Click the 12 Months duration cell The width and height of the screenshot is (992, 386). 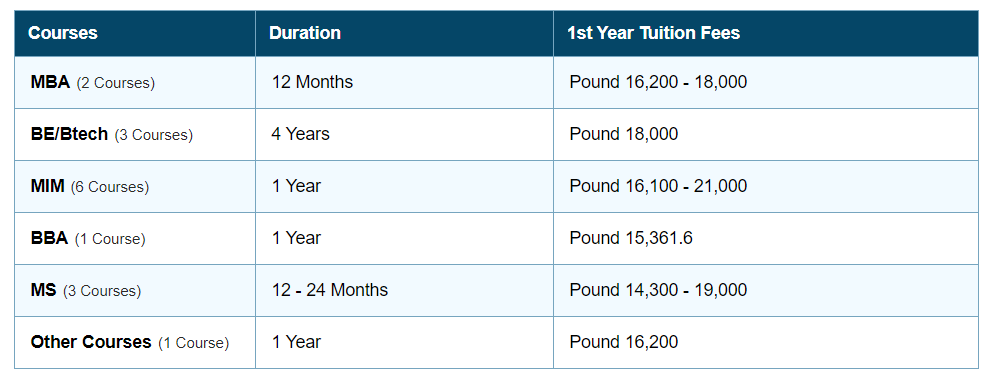click(313, 82)
